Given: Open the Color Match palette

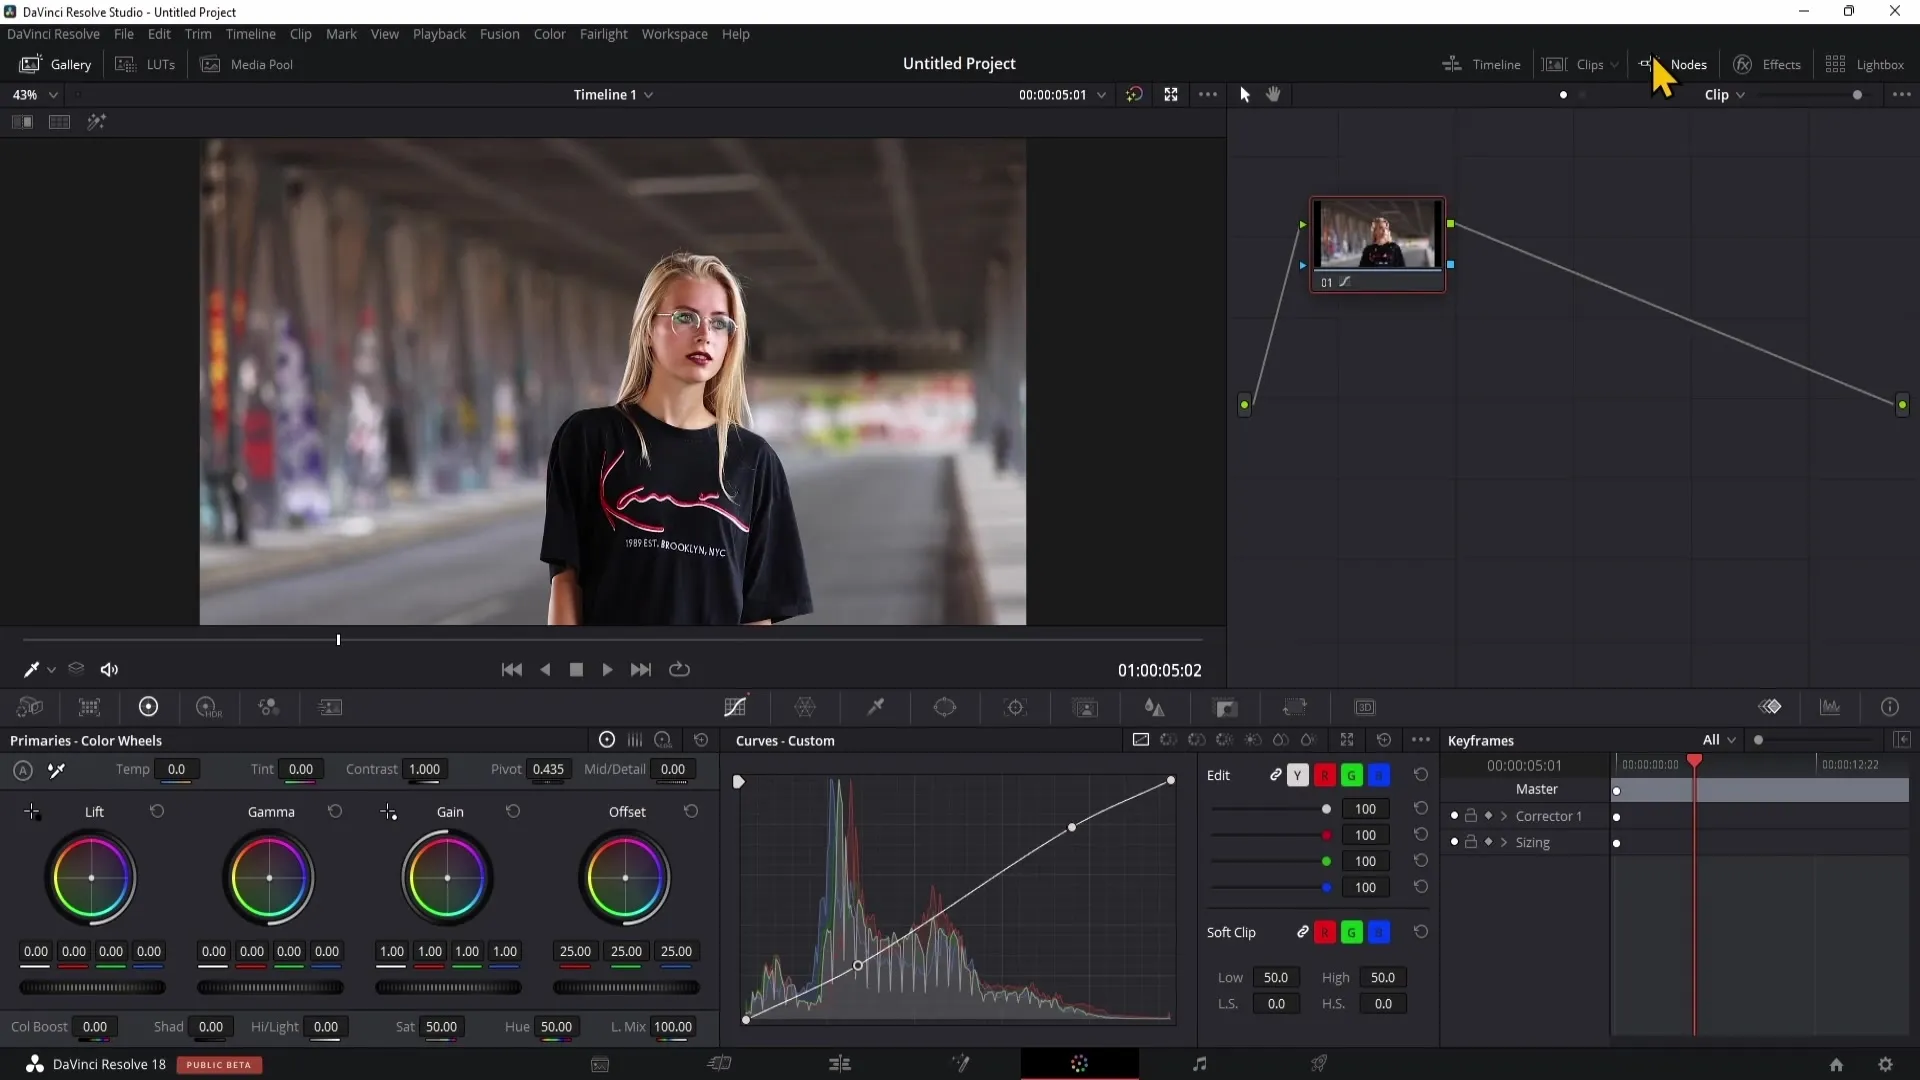Looking at the screenshot, I should click(89, 707).
